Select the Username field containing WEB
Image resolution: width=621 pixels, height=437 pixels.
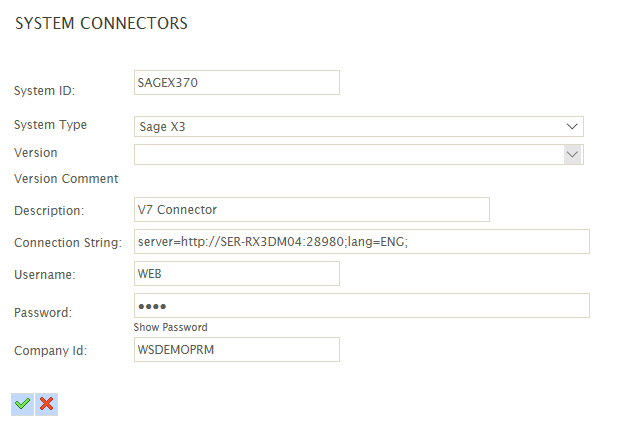tap(236, 273)
